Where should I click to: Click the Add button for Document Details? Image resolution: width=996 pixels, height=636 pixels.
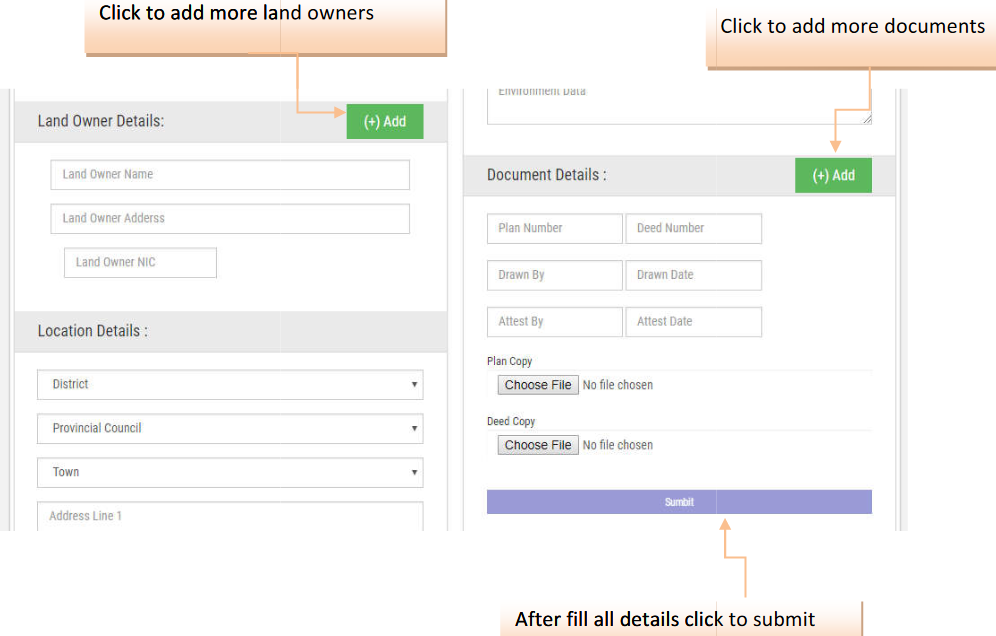832,175
